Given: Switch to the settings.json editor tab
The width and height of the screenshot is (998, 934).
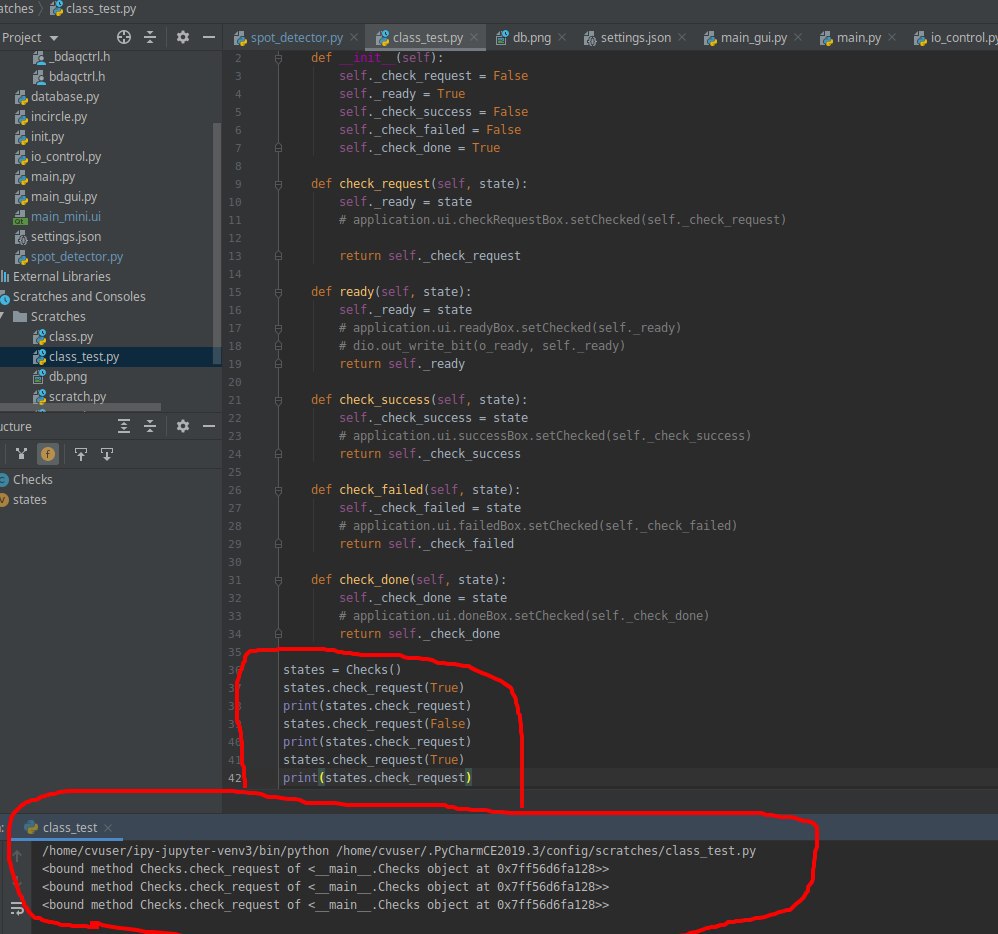Looking at the screenshot, I should tap(635, 38).
